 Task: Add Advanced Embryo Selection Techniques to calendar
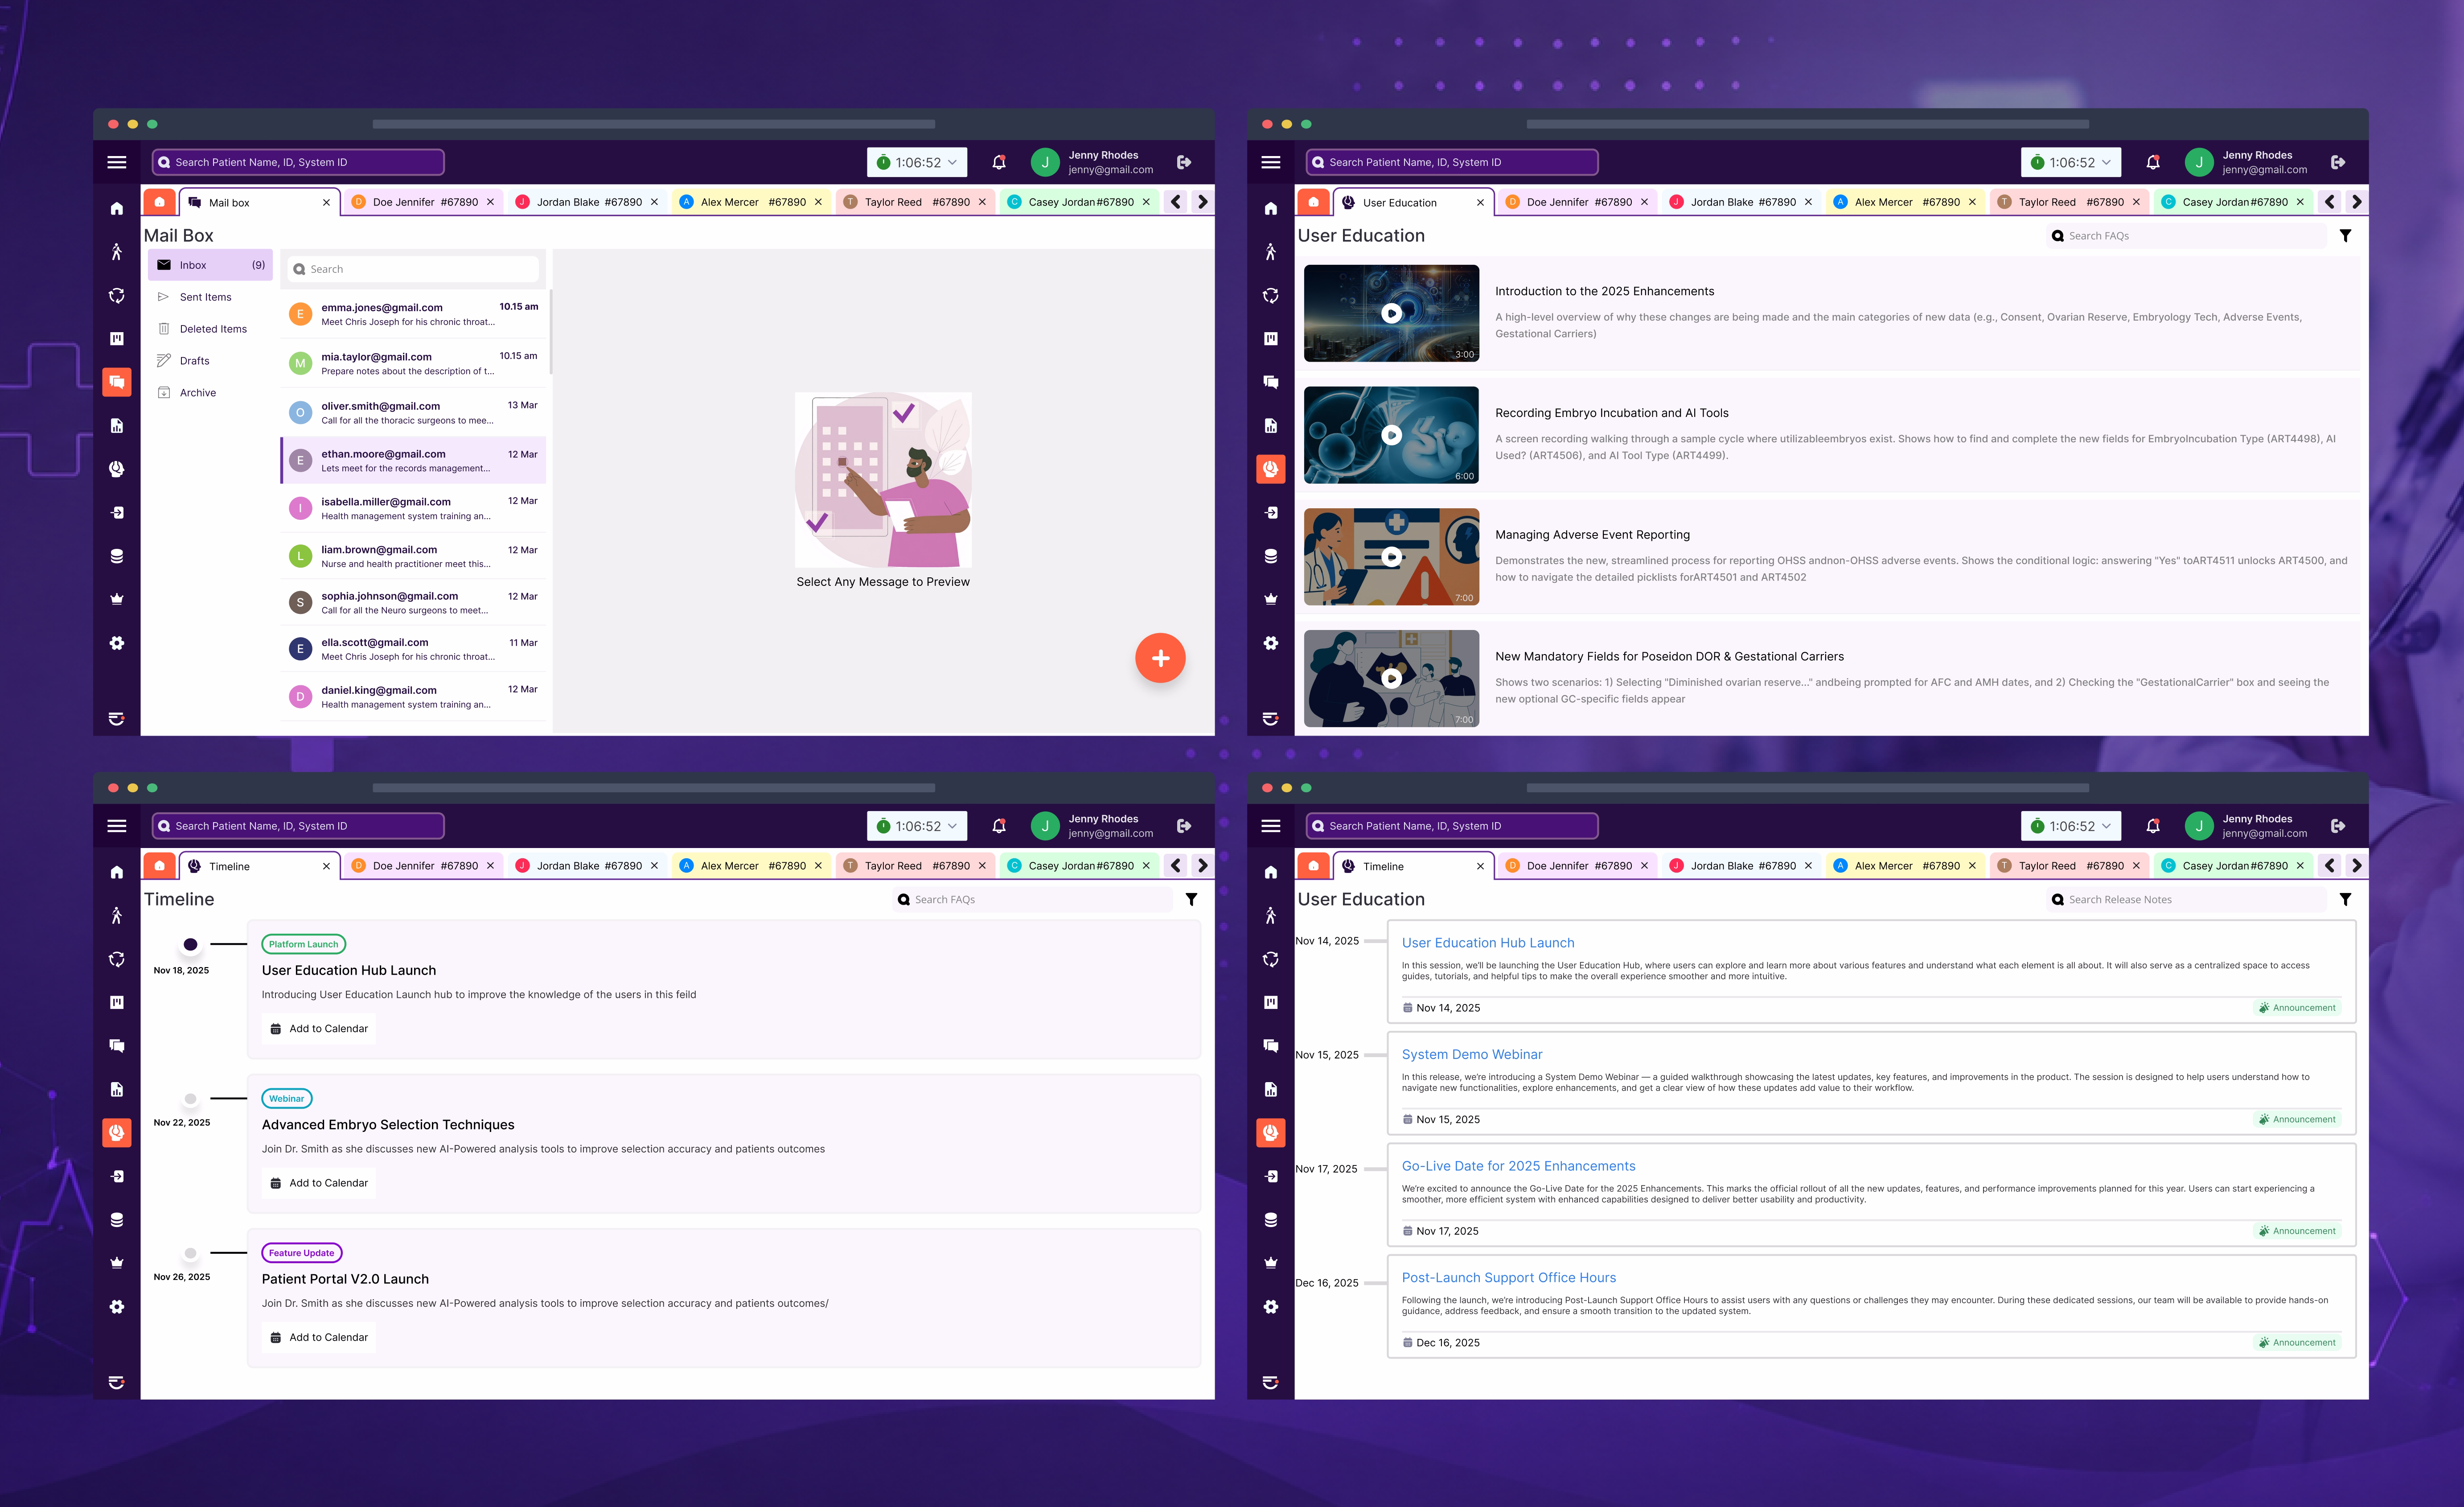point(319,1183)
